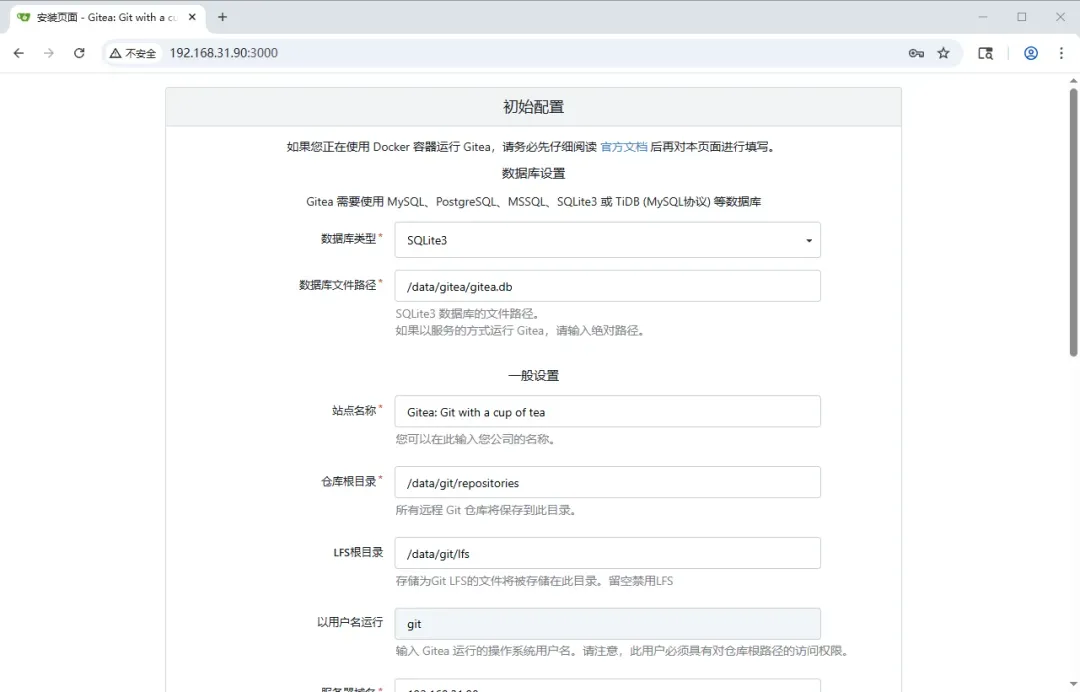Click the 一般设置 section title
The image size is (1080, 692).
point(533,376)
